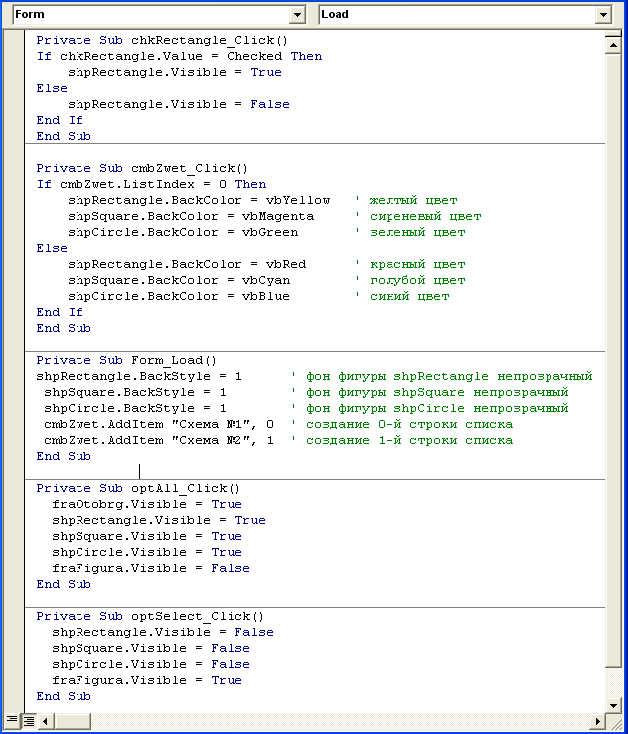The image size is (628, 734).
Task: Click 'shpCircle.Visible = False' line
Action: (151, 664)
